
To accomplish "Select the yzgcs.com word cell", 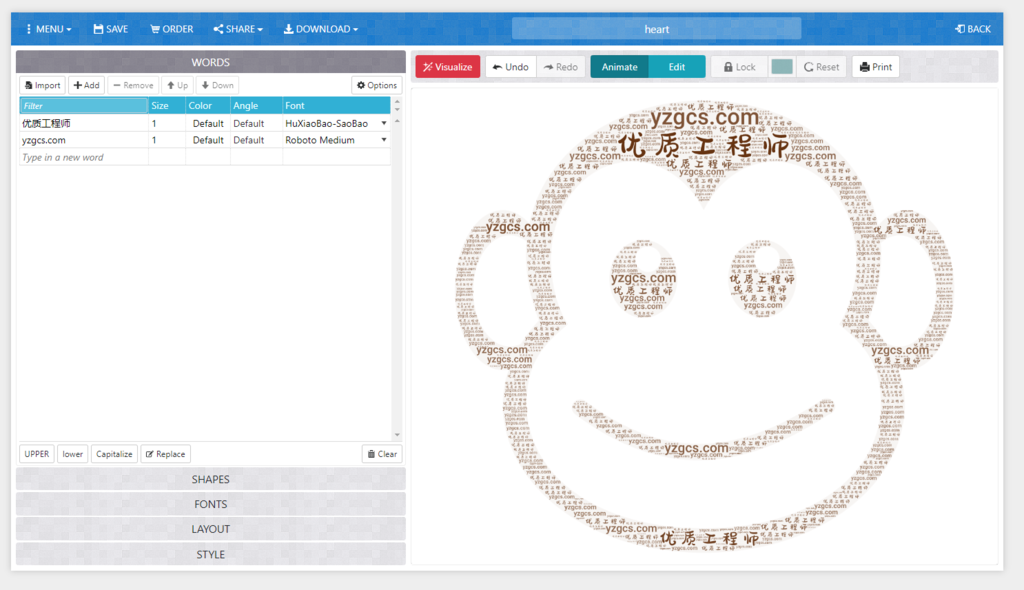I will 84,140.
